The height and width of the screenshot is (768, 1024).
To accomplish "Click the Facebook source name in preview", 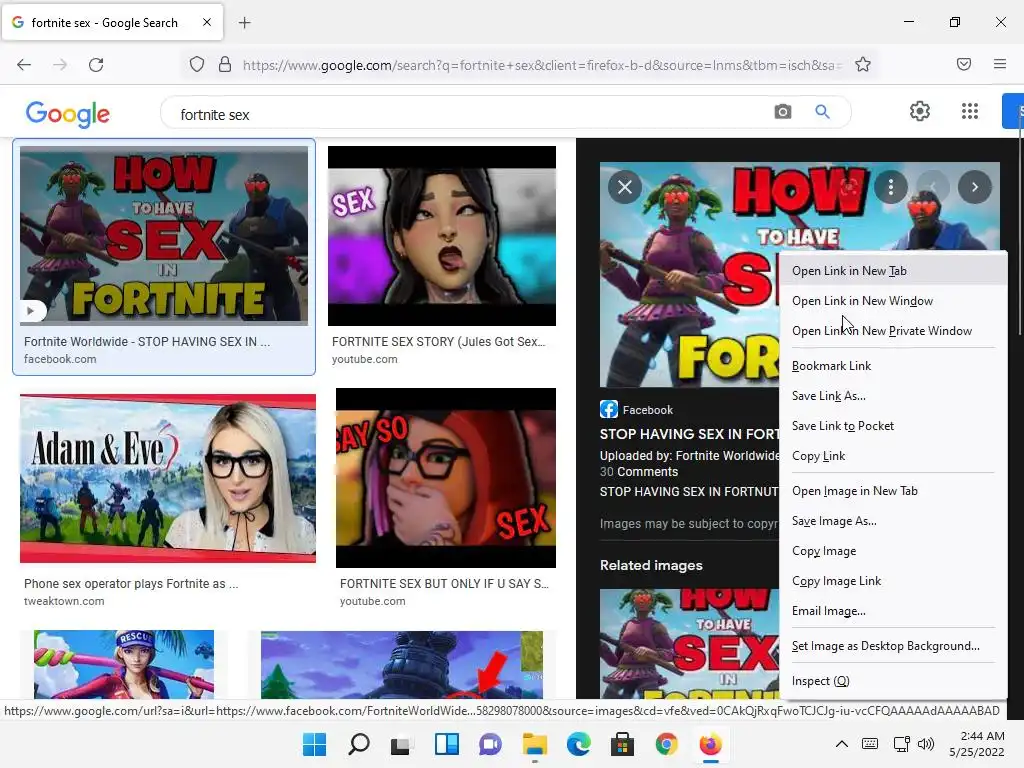I will [x=647, y=410].
